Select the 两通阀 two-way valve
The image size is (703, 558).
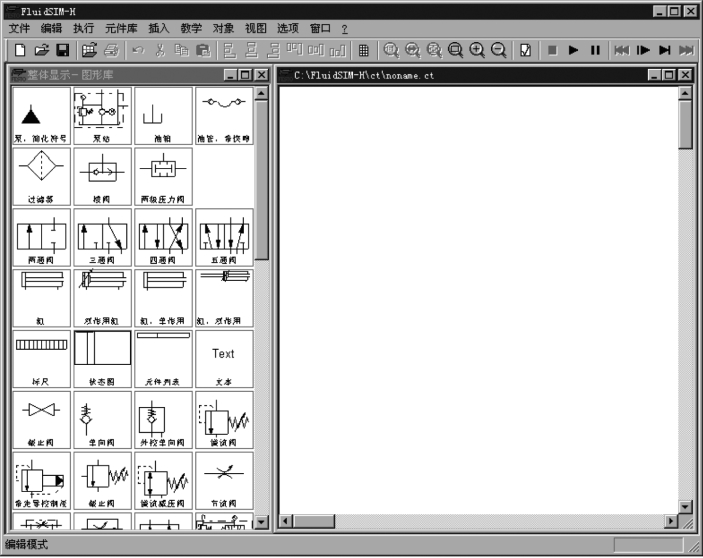tap(41, 238)
